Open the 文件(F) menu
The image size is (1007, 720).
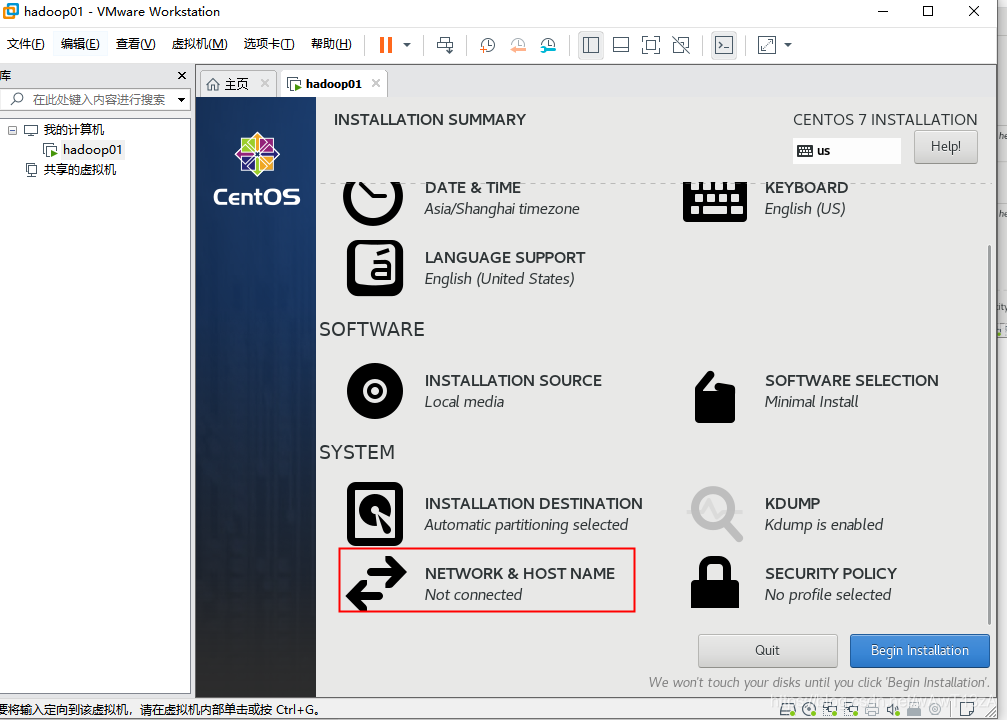pos(26,44)
